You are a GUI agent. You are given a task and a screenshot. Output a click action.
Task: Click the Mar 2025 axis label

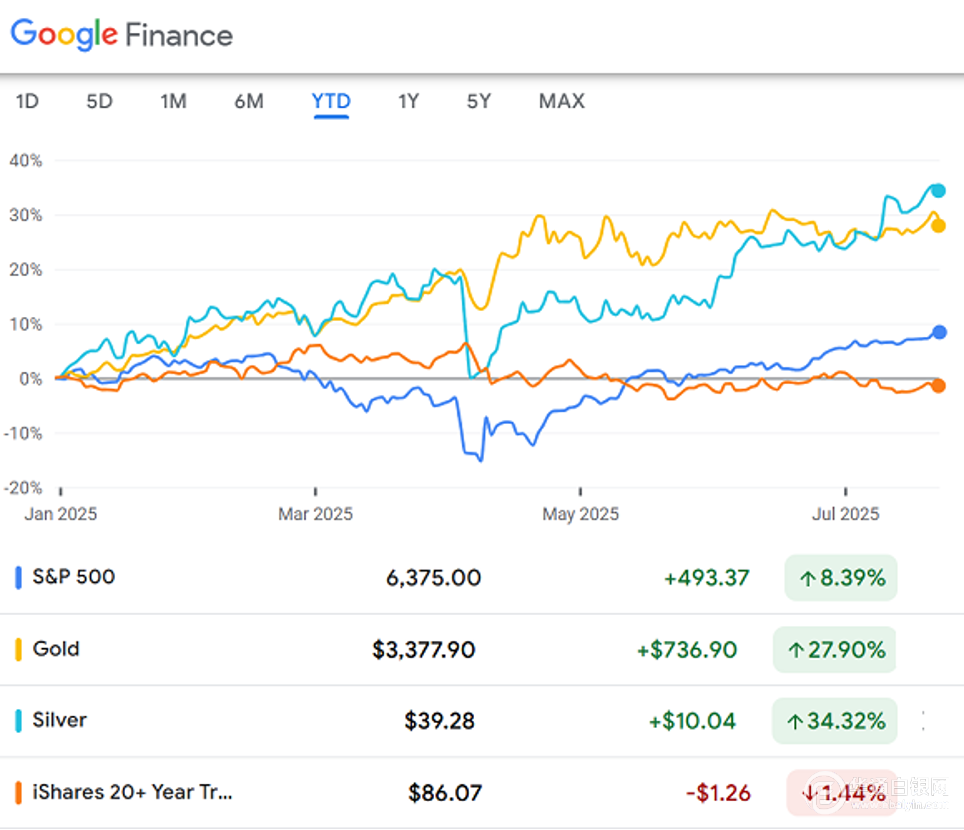[x=315, y=514]
